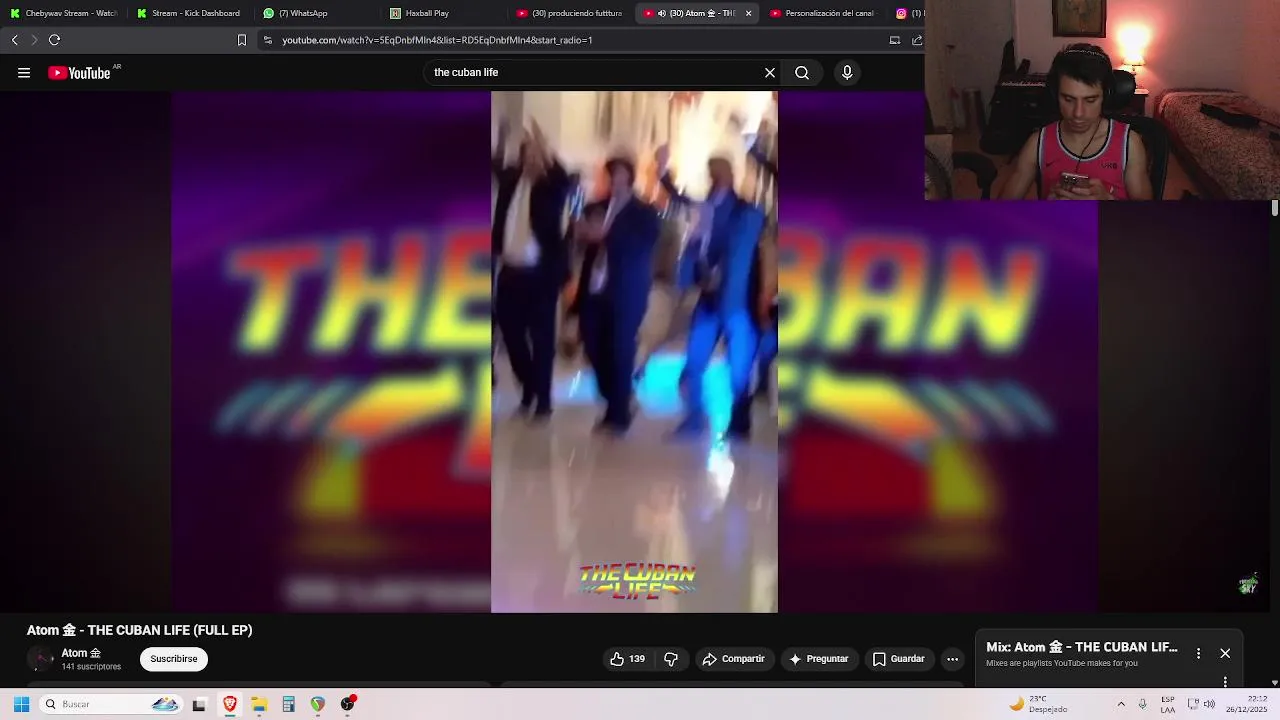
Task: Mute the Atom tab via speaker icon
Action: (662, 13)
